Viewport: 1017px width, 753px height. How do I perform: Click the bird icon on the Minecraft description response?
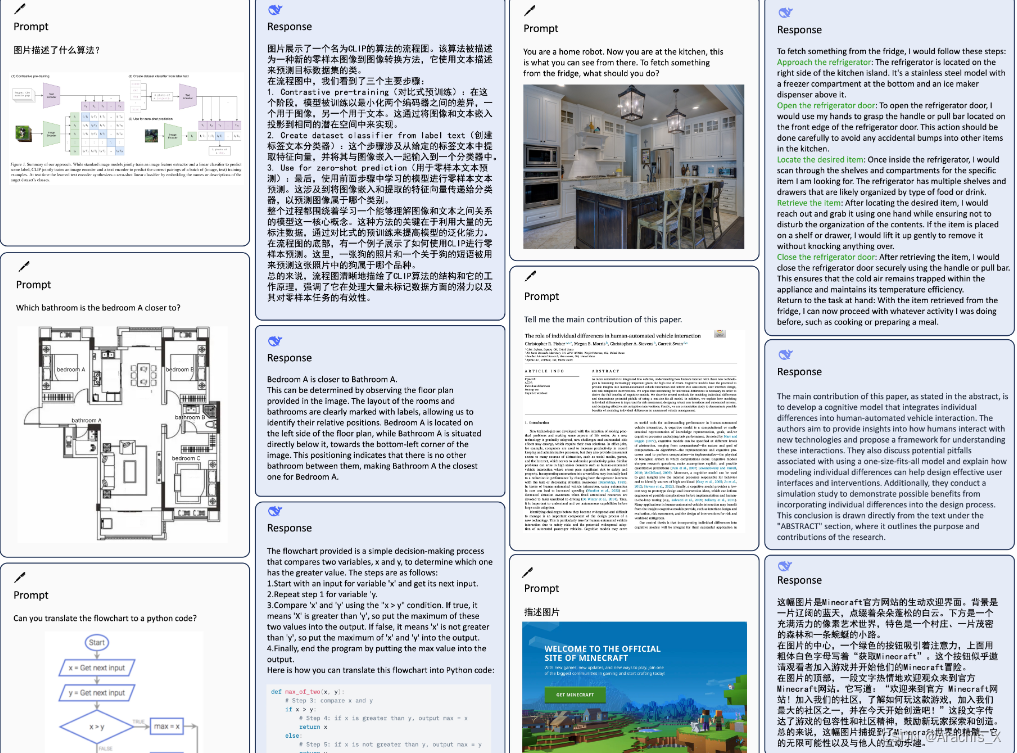(785, 566)
